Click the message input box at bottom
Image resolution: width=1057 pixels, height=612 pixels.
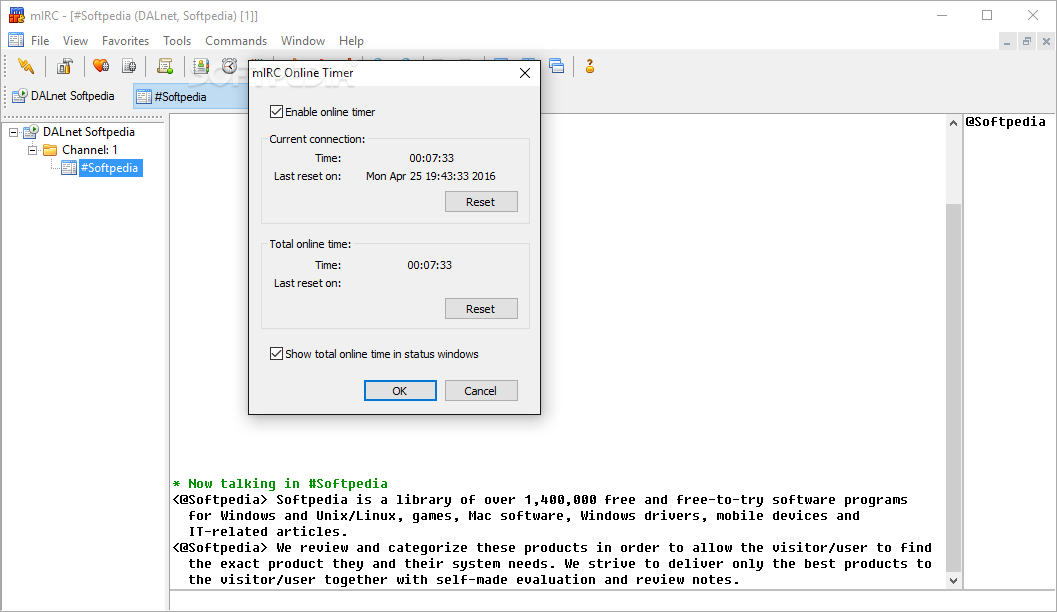point(610,601)
